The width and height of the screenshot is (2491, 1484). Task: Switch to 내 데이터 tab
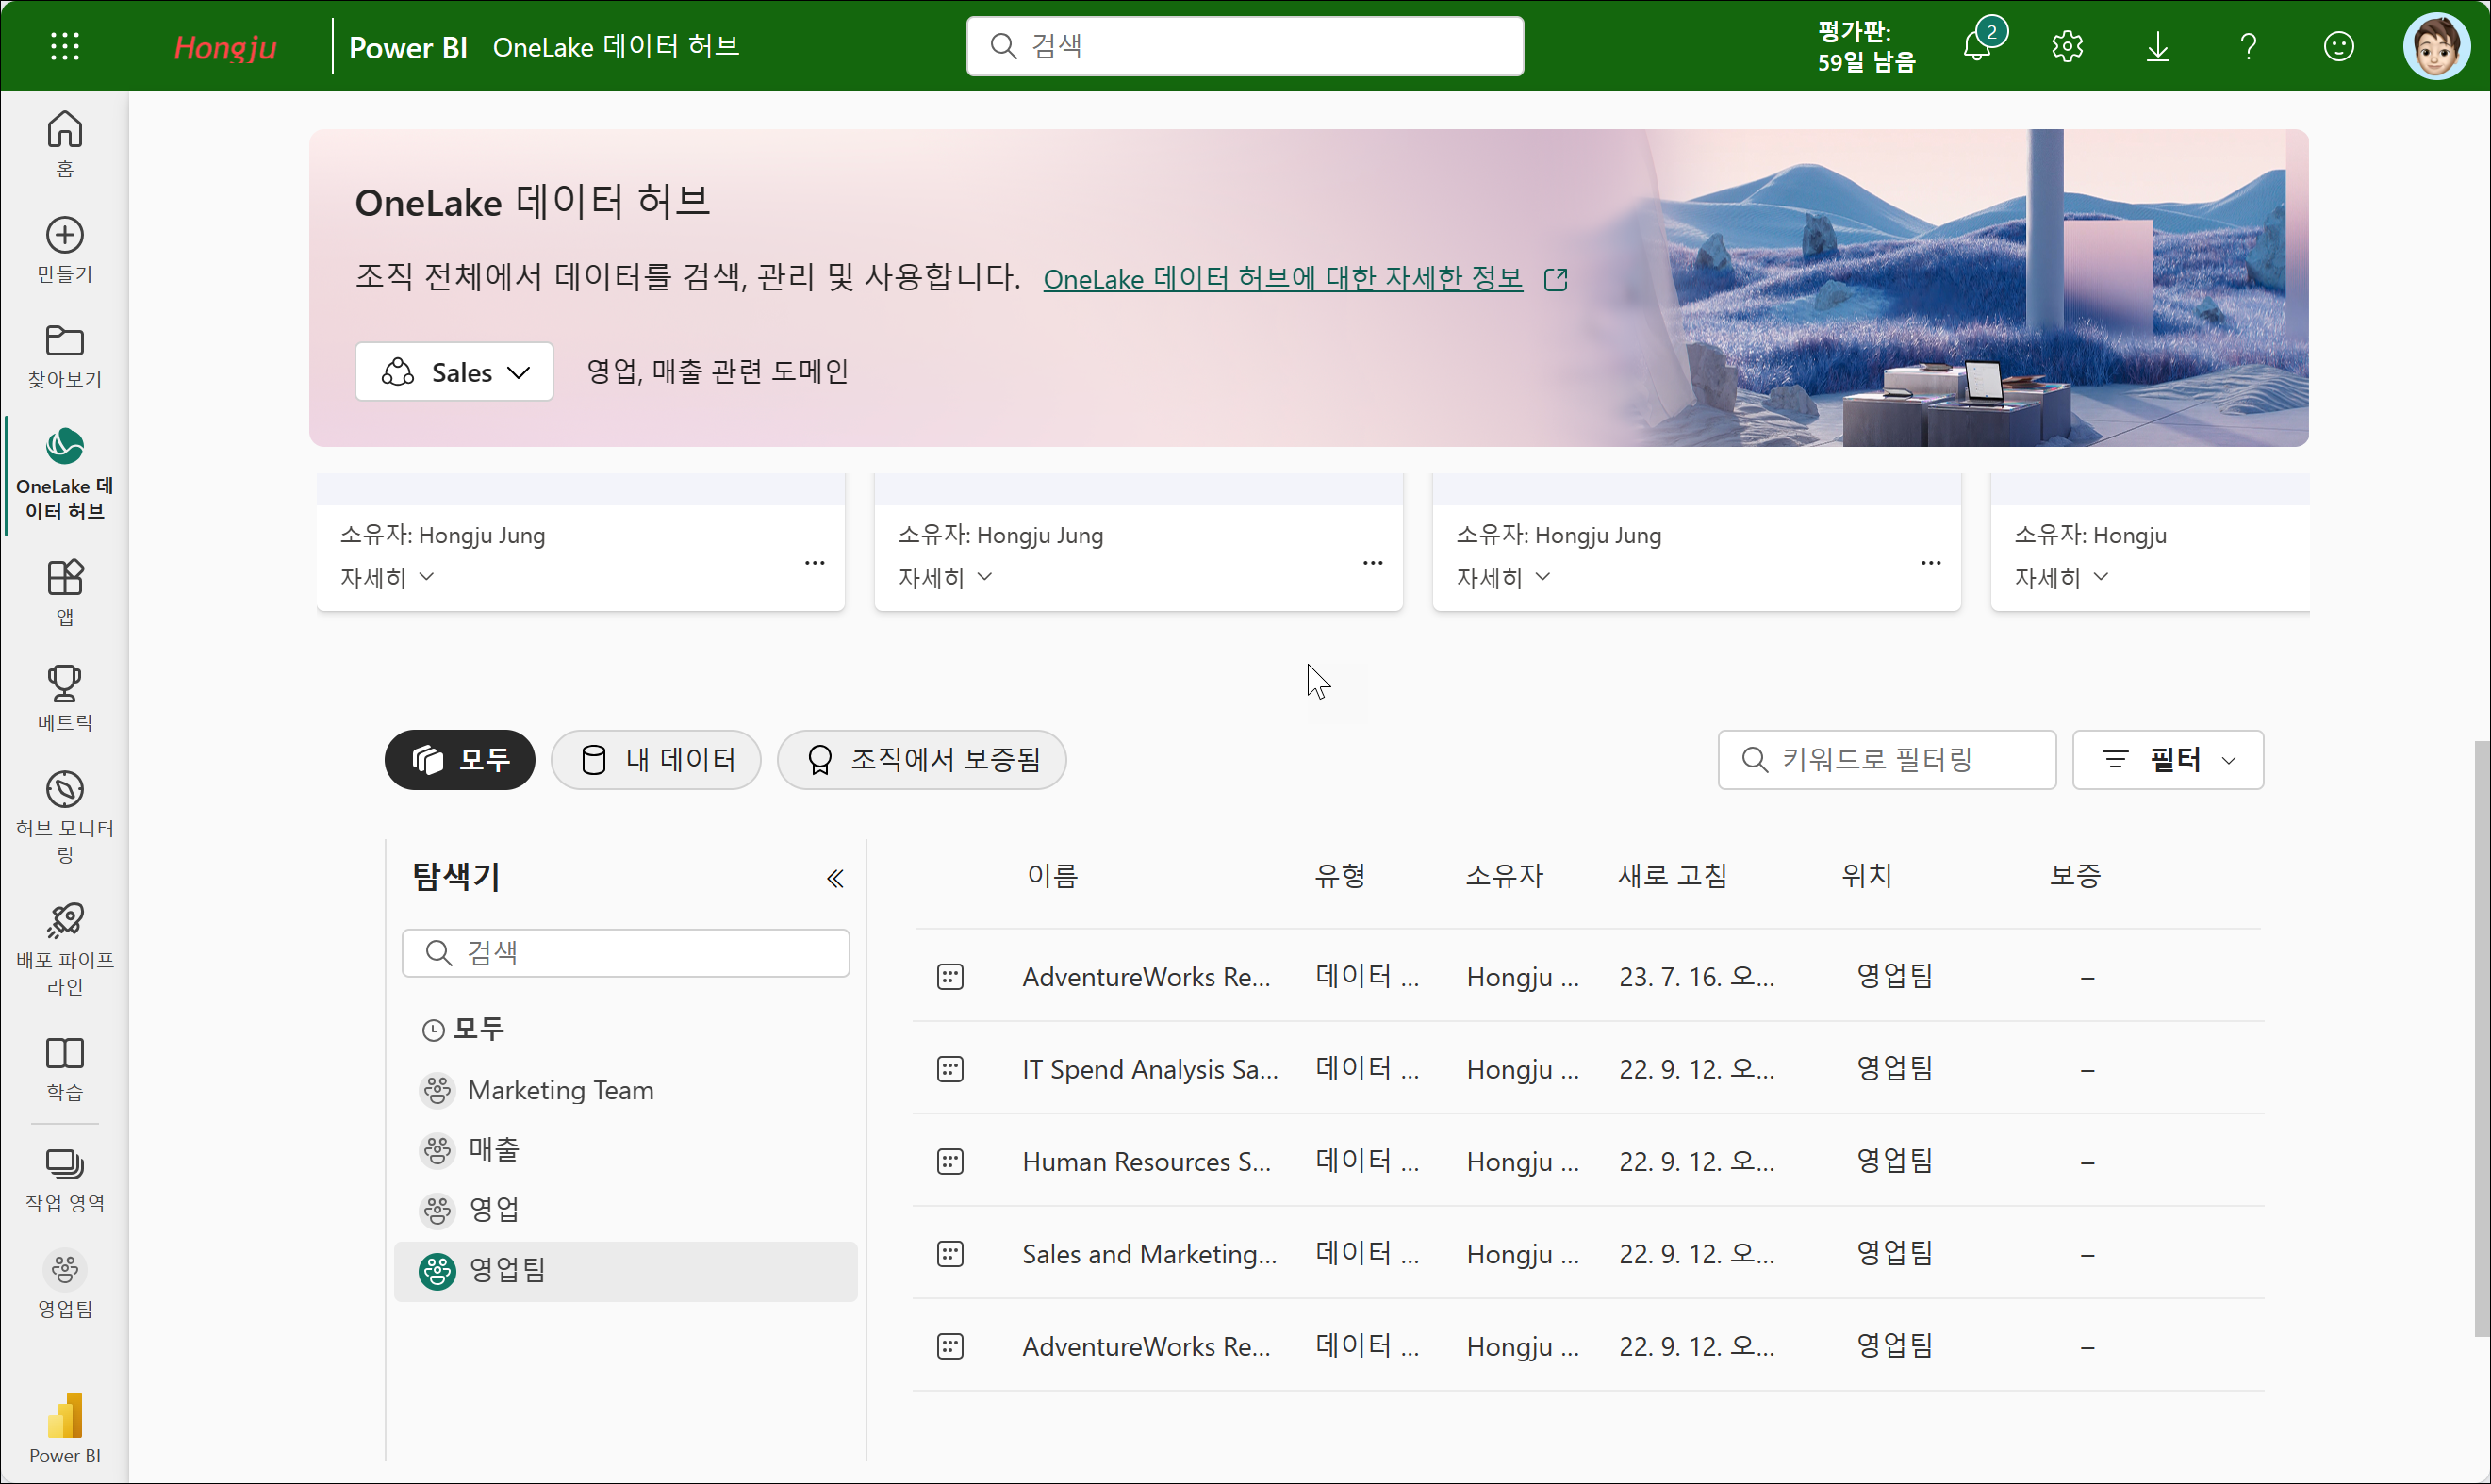[656, 760]
